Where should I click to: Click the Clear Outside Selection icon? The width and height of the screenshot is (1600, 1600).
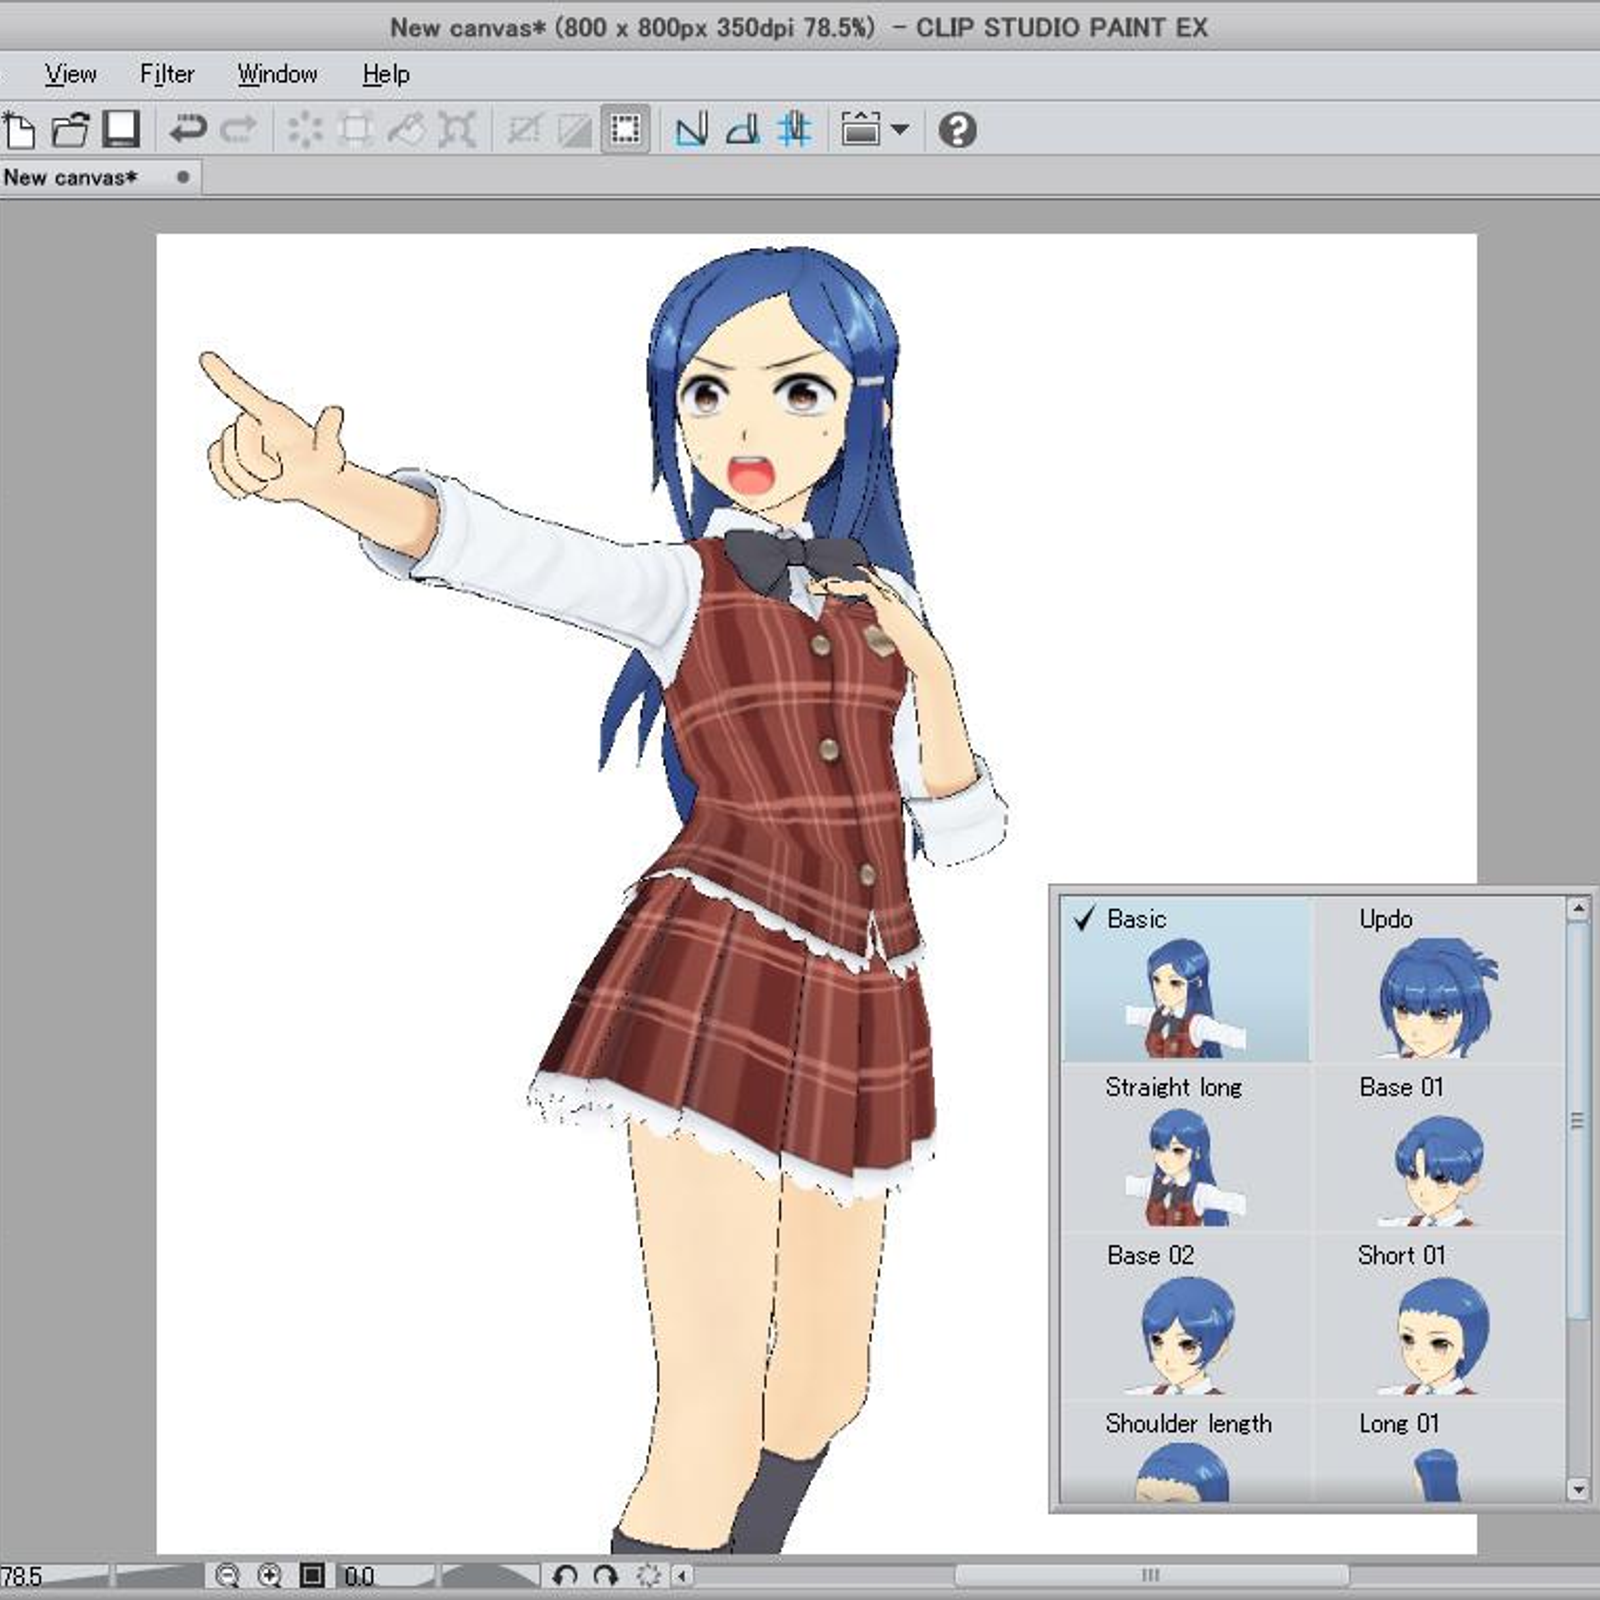pyautogui.click(x=355, y=130)
